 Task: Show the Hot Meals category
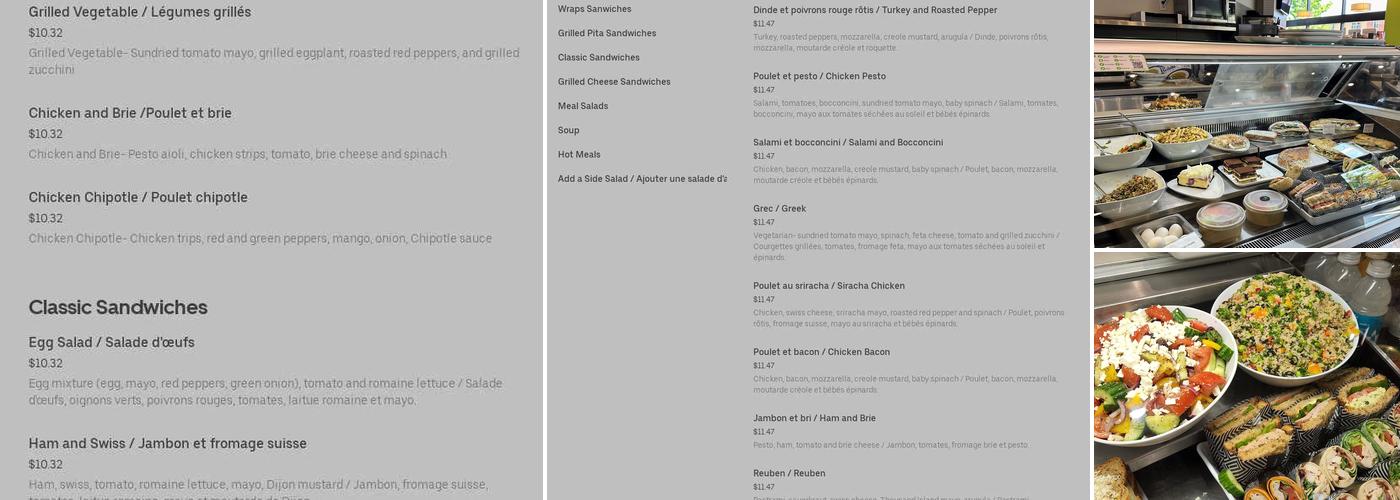click(579, 155)
